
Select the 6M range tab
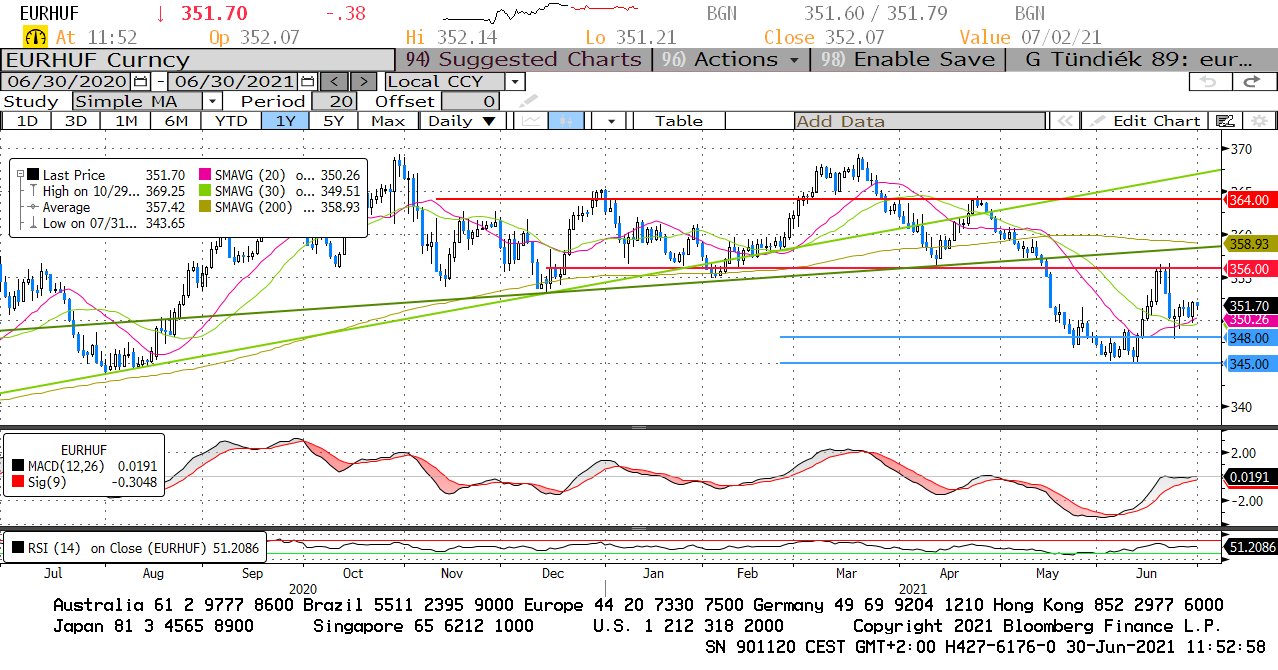pyautogui.click(x=176, y=121)
